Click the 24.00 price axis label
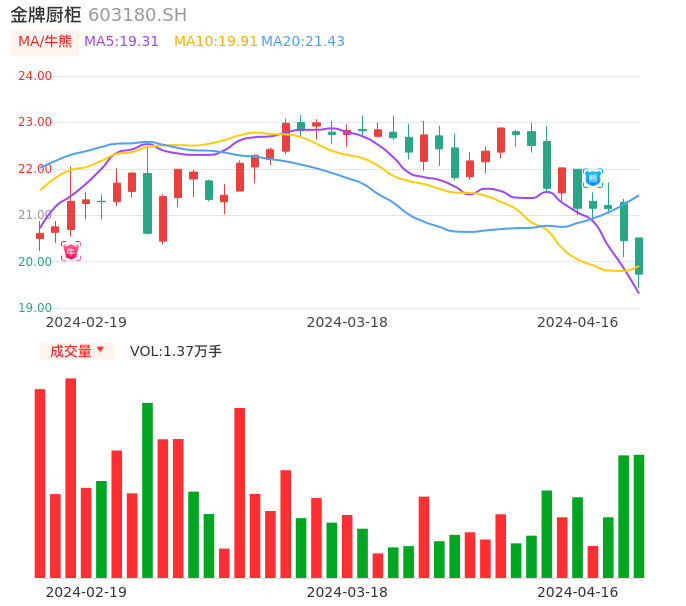 [x=35, y=76]
